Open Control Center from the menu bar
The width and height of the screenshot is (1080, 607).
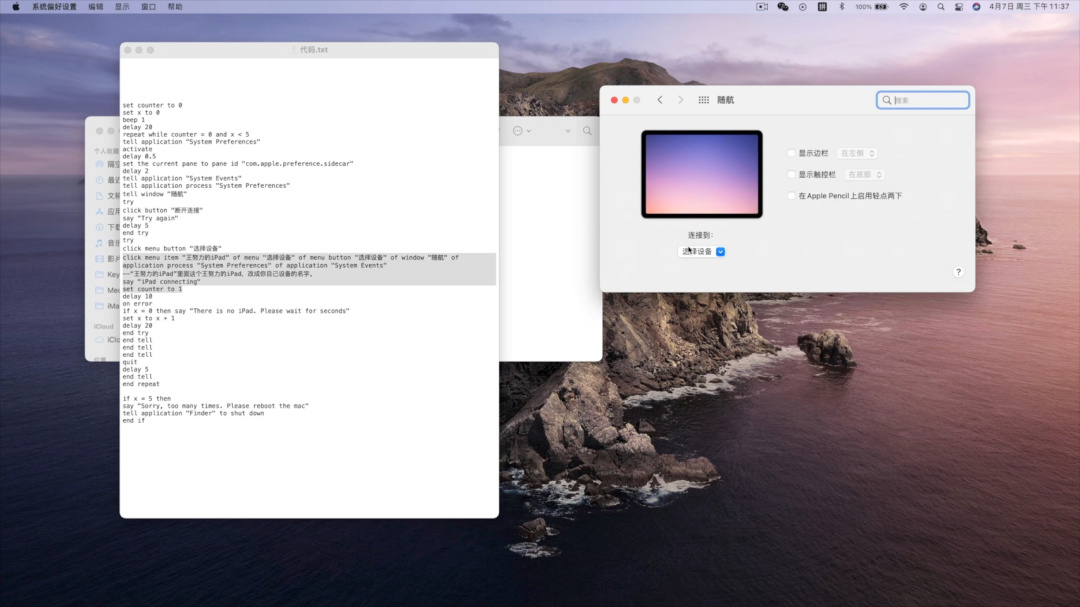point(958,6)
